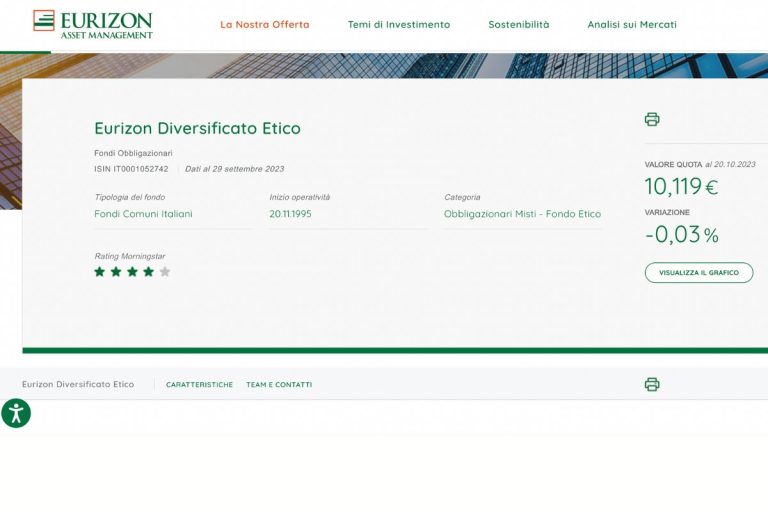Open La Nostra Offerta menu
Image resolution: width=768 pixels, height=512 pixels.
264,24
